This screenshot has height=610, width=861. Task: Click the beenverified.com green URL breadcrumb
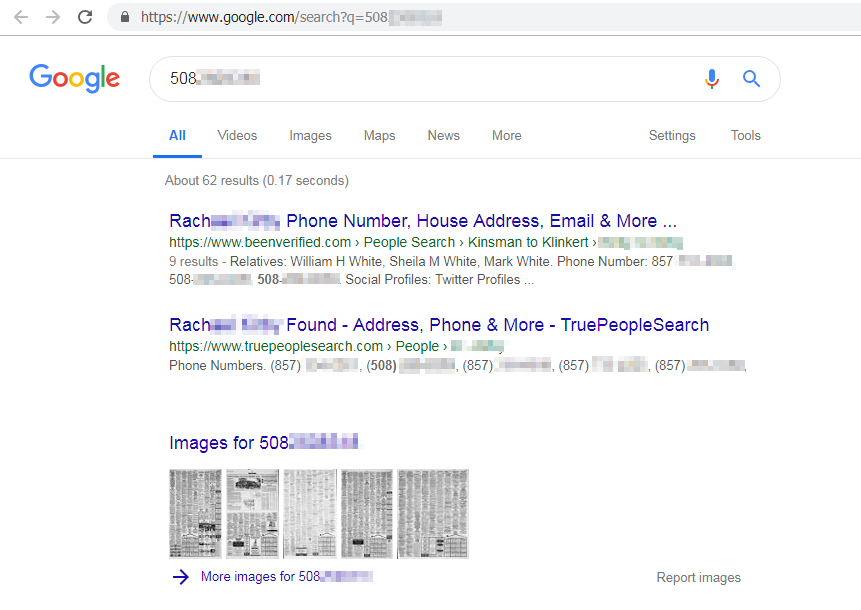click(426, 242)
